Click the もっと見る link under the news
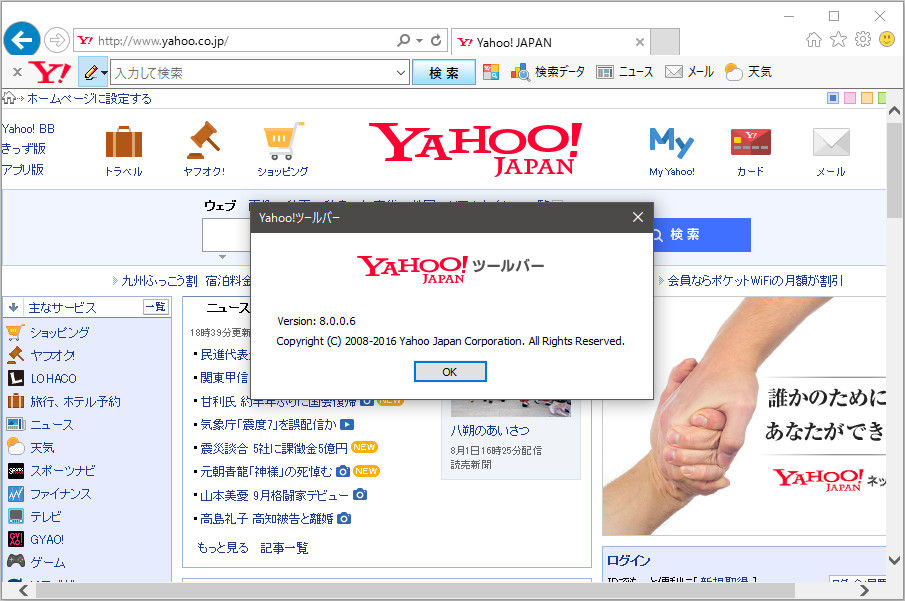This screenshot has width=905, height=601. [x=223, y=547]
